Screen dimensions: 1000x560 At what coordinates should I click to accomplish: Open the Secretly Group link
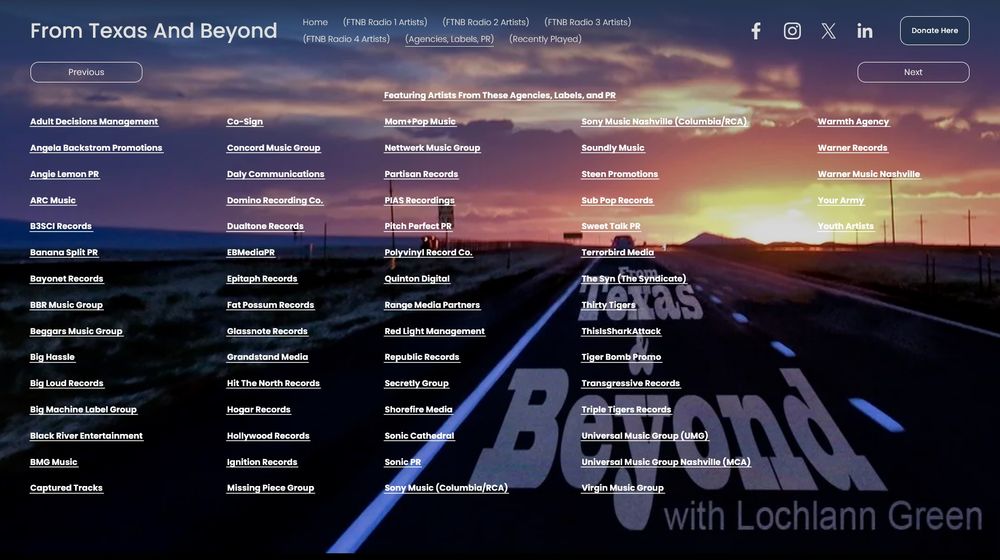coord(416,383)
